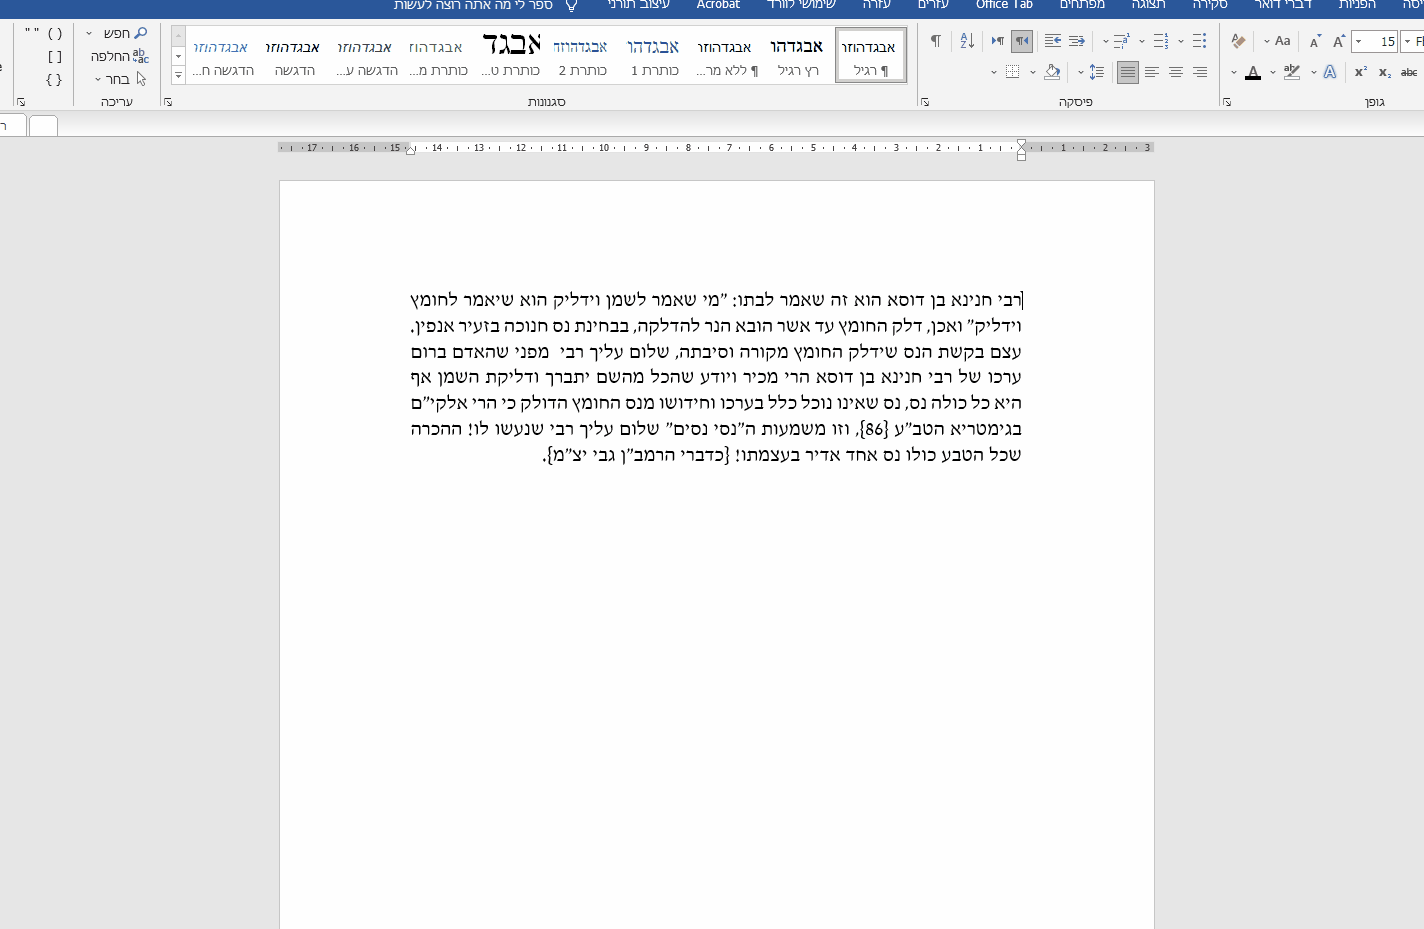Apply shading with the paint bucket icon

(1052, 72)
